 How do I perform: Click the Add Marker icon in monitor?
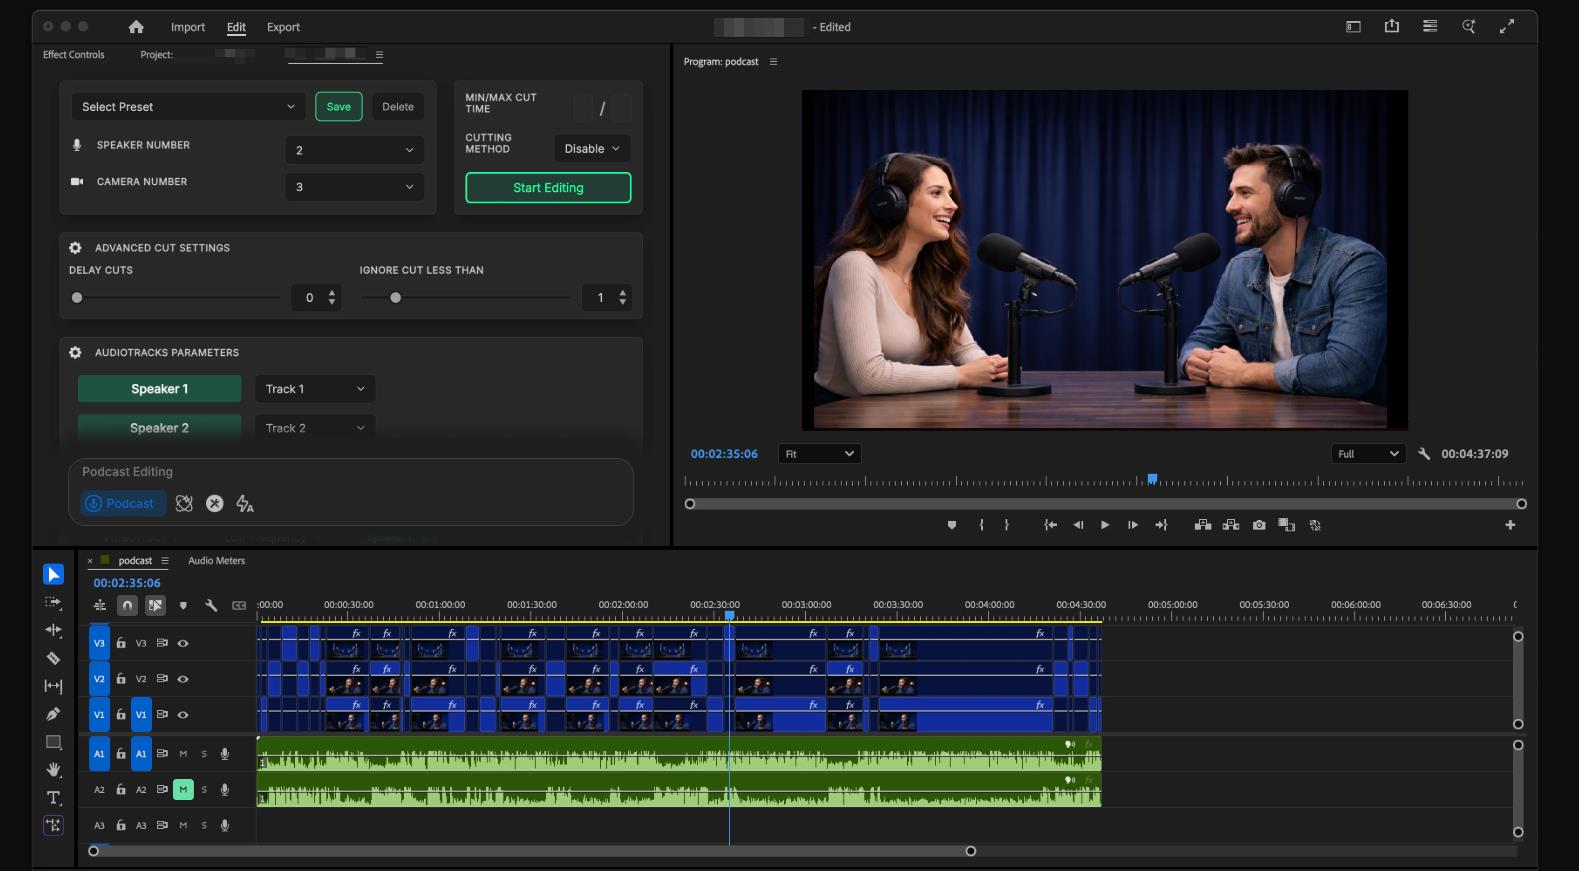coord(951,525)
